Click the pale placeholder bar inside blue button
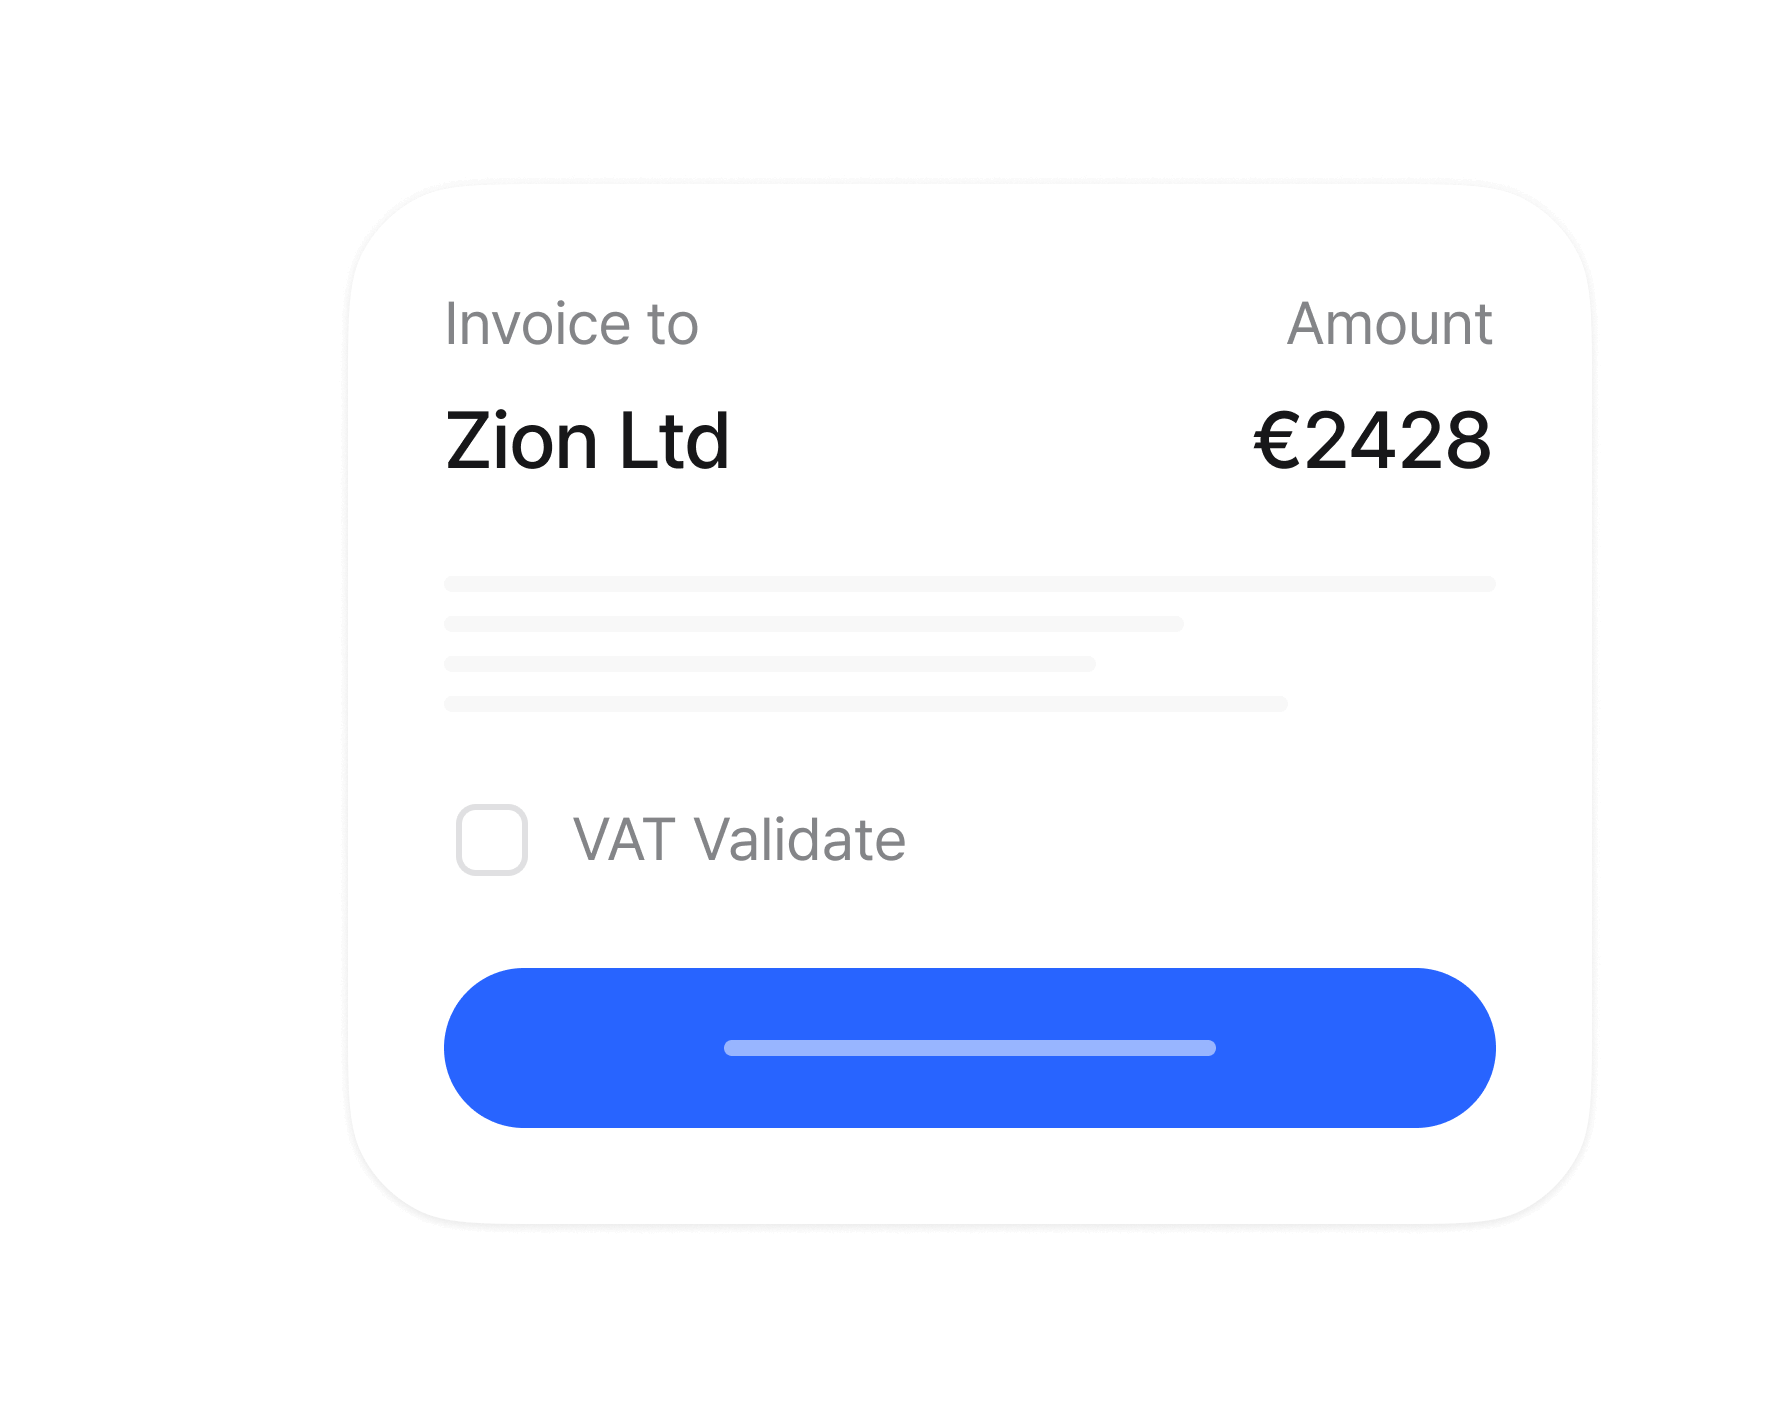 tap(970, 1048)
